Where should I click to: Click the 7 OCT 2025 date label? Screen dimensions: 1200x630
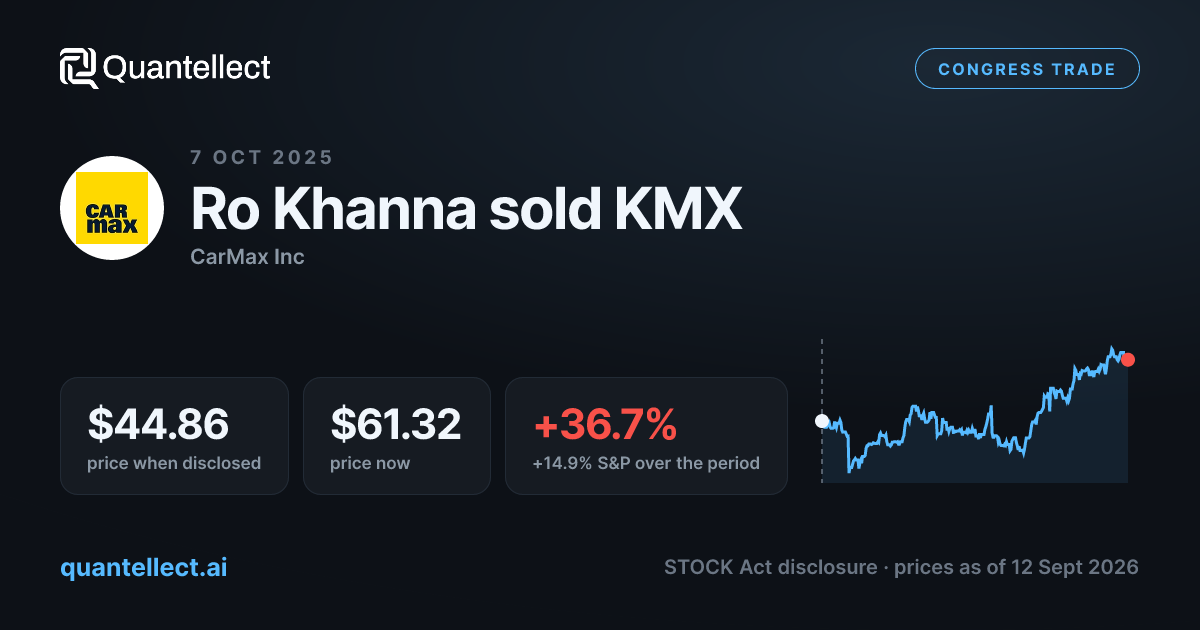[x=262, y=157]
